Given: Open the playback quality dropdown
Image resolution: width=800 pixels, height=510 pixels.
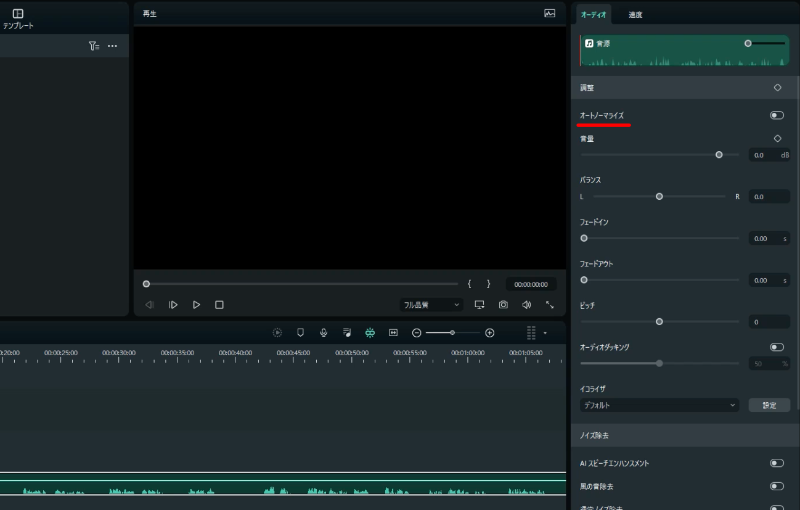Looking at the screenshot, I should click(431, 305).
